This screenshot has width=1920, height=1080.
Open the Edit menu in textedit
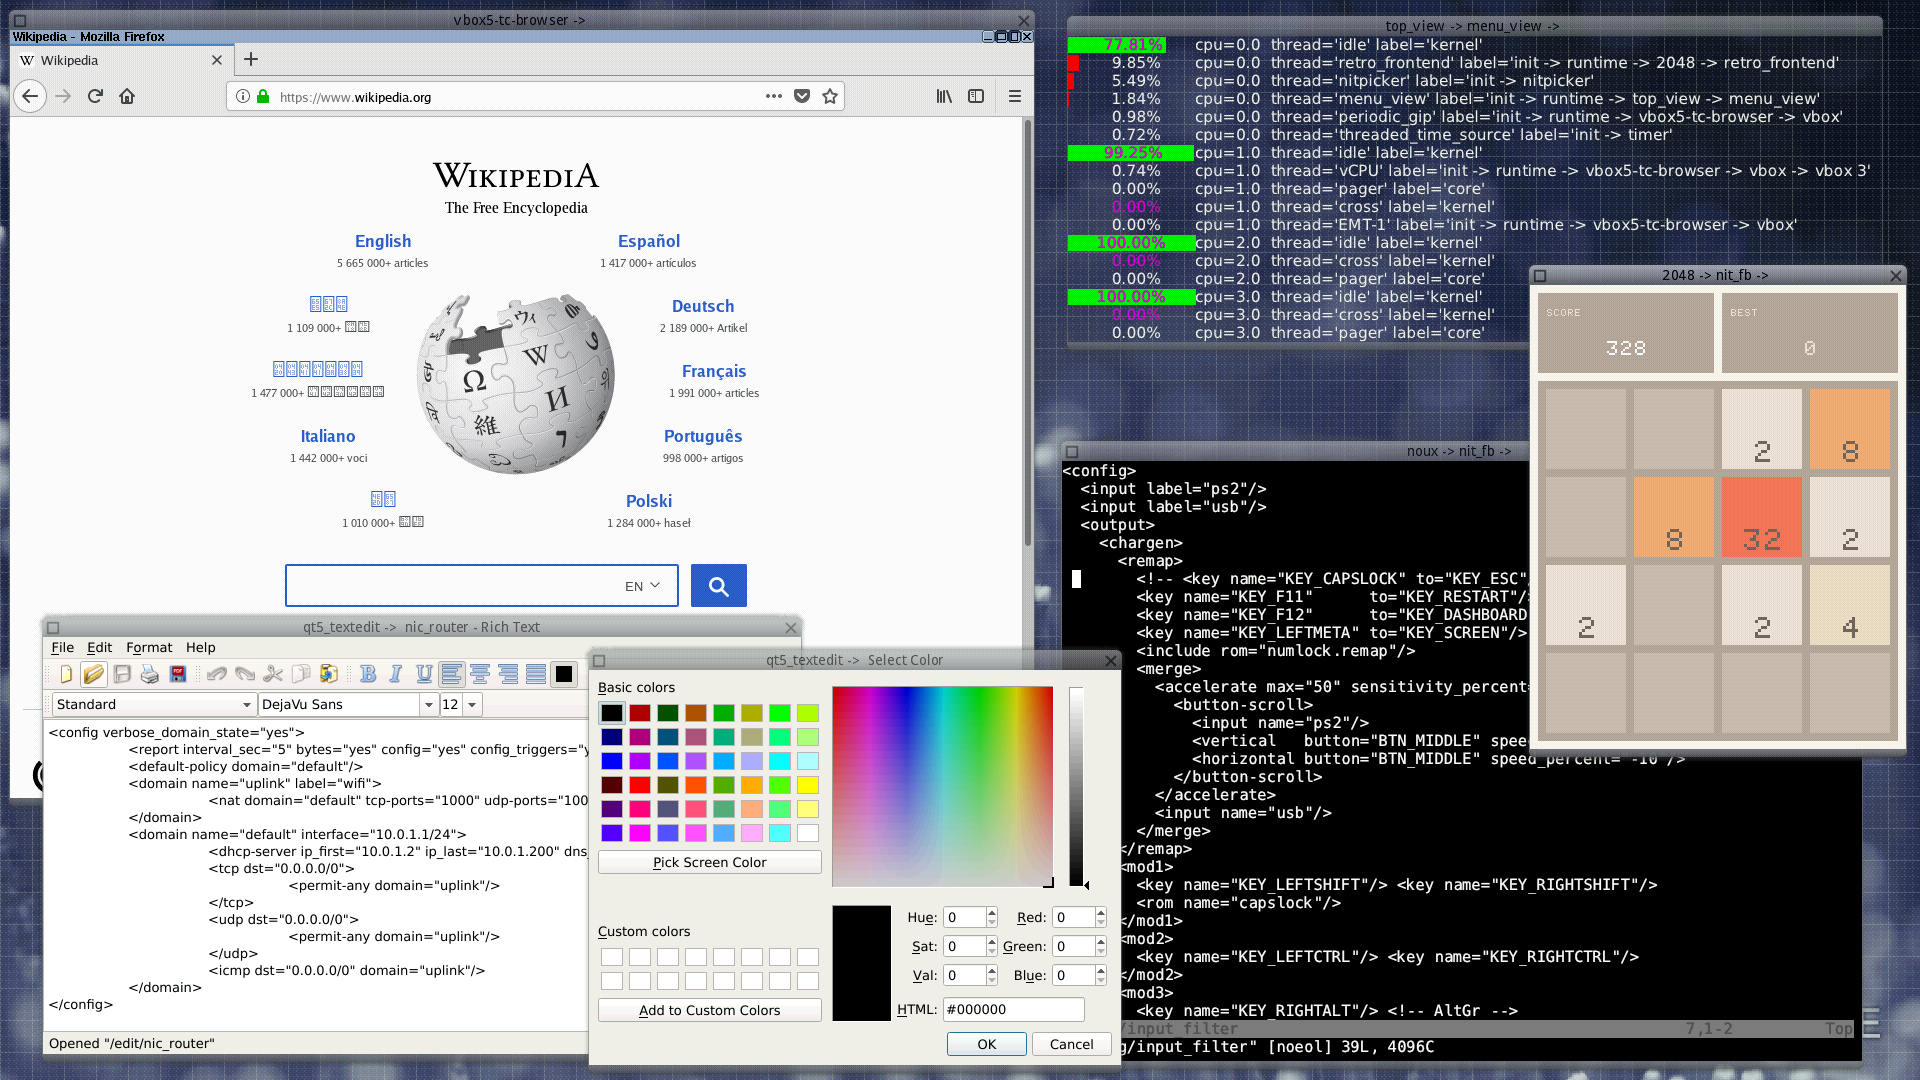coord(99,648)
